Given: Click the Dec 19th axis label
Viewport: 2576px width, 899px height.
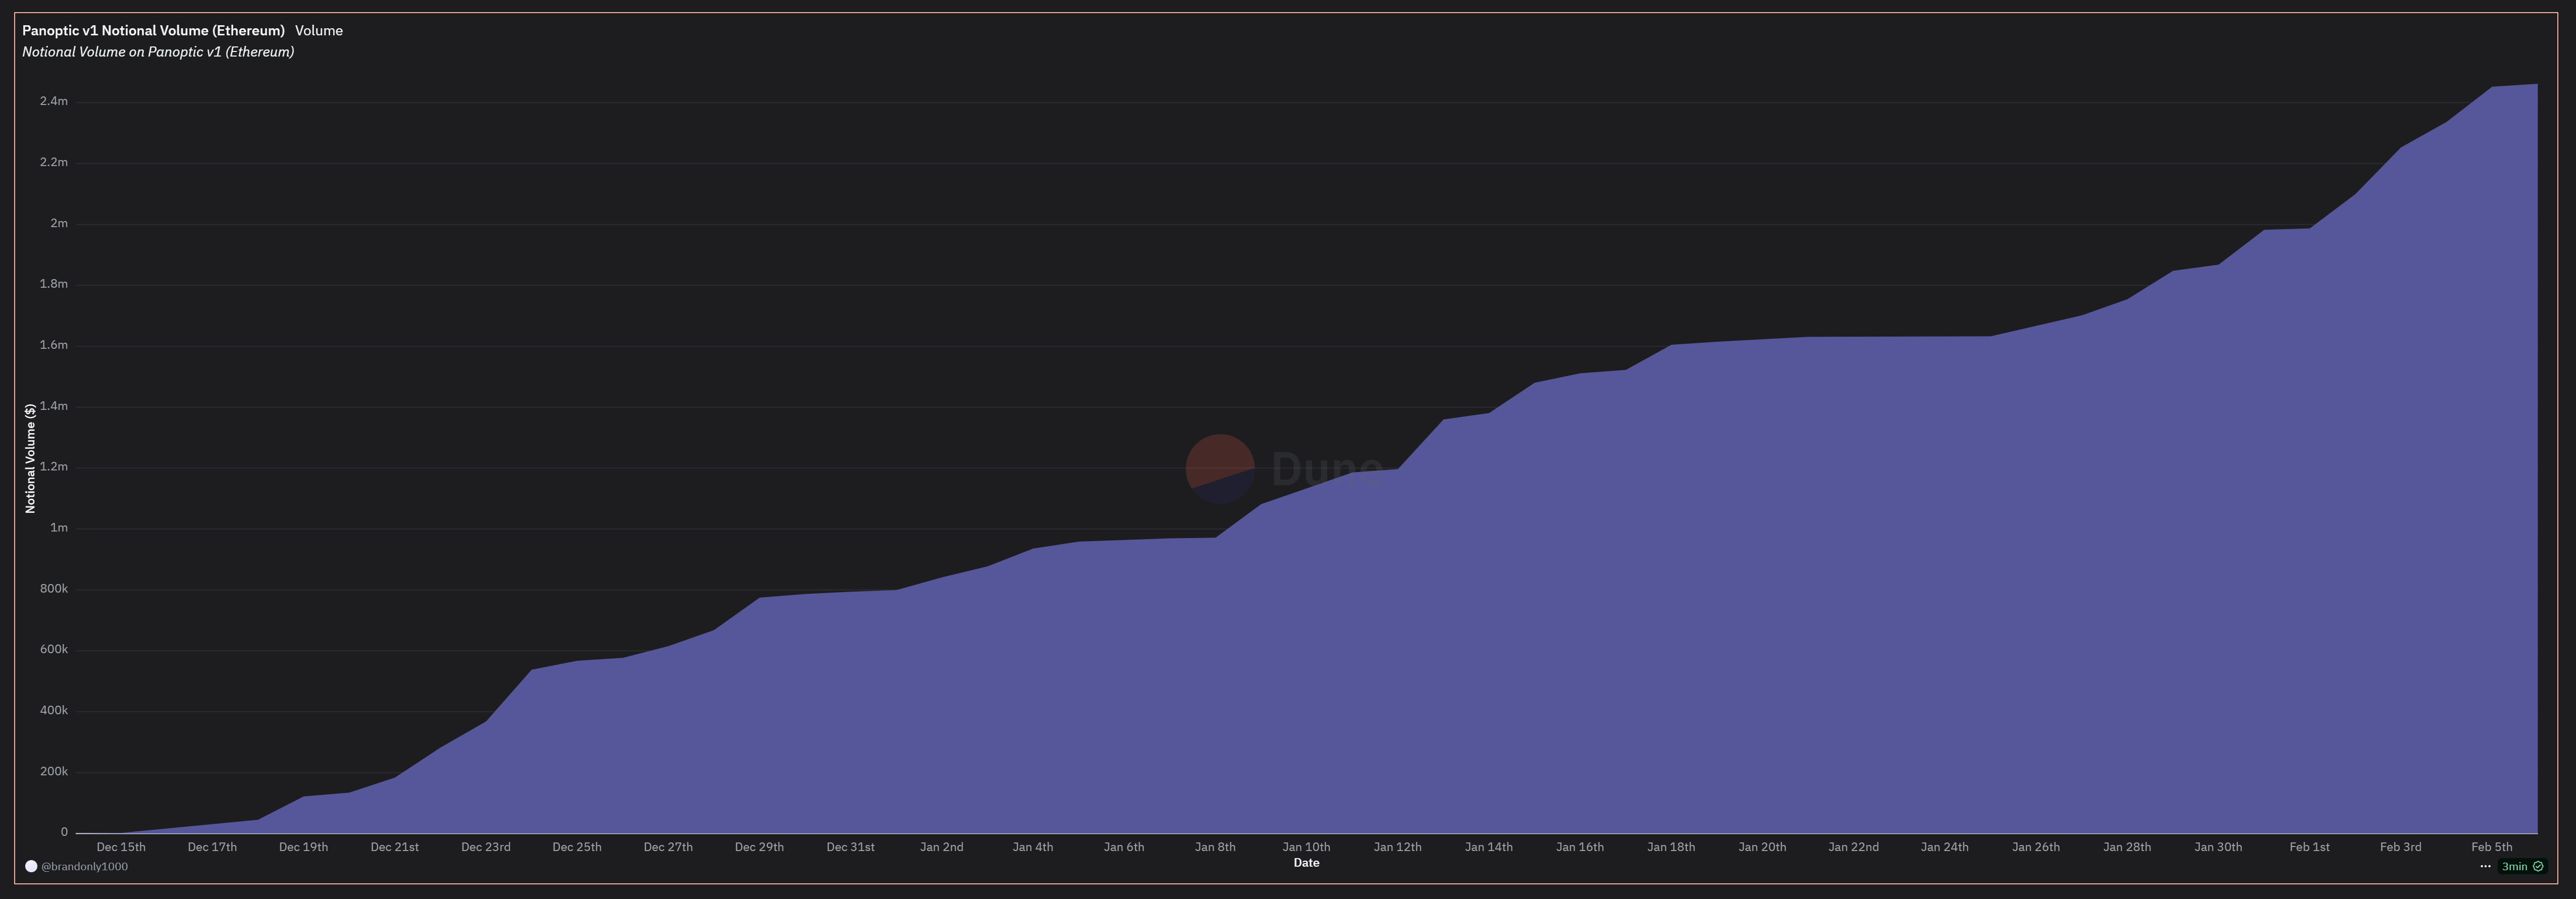Looking at the screenshot, I should tap(303, 847).
